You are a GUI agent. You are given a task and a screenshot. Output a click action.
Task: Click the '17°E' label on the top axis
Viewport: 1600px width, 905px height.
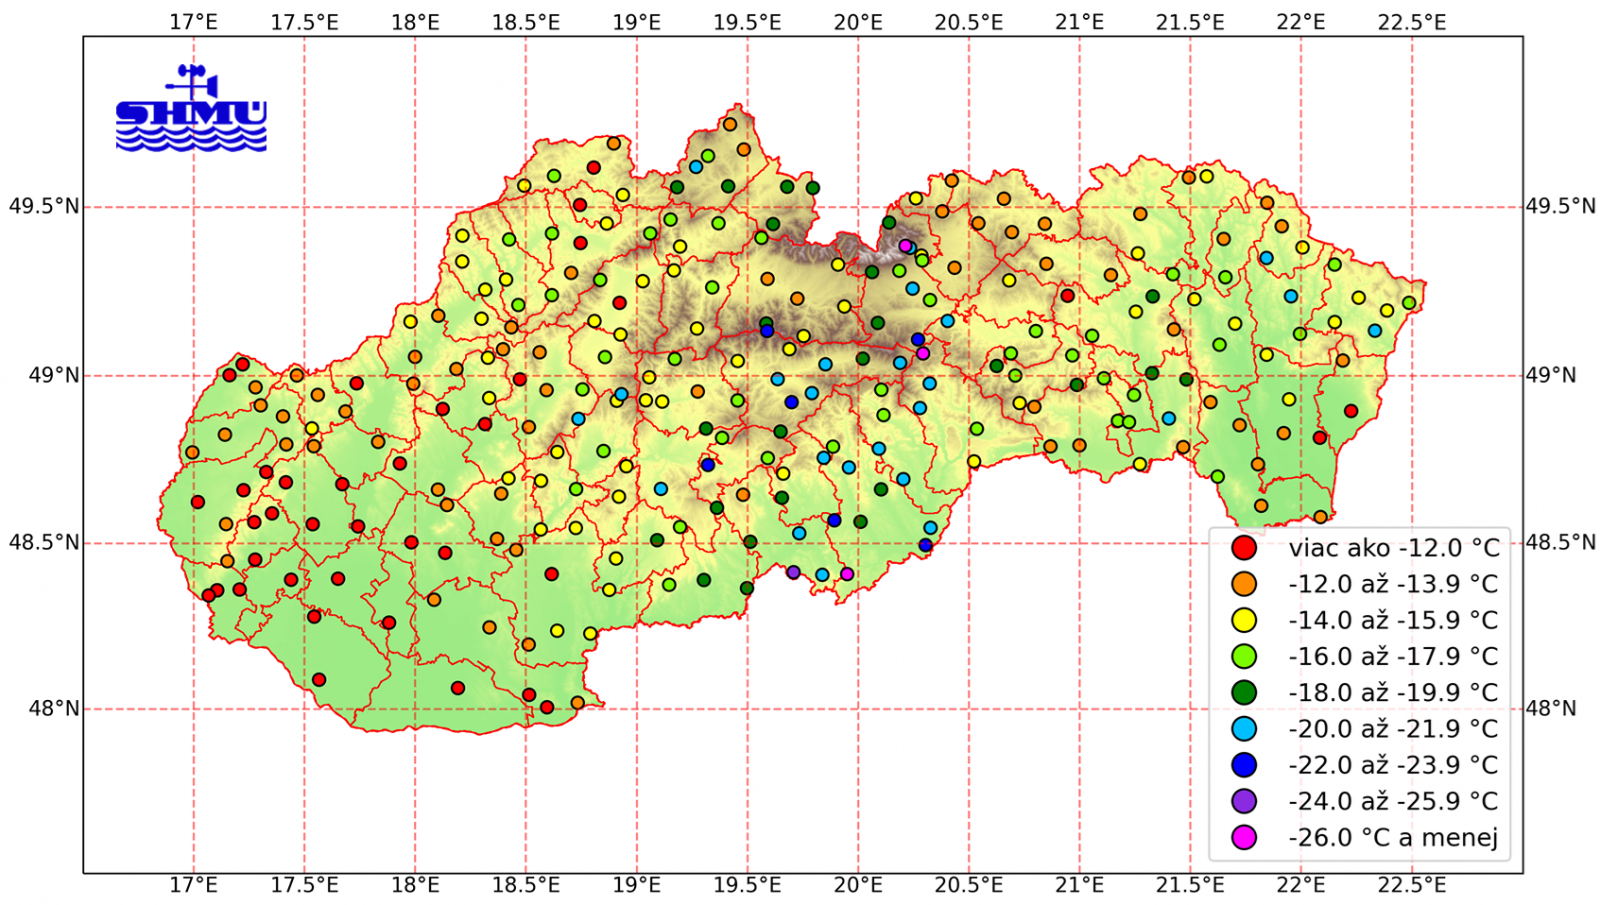(193, 22)
